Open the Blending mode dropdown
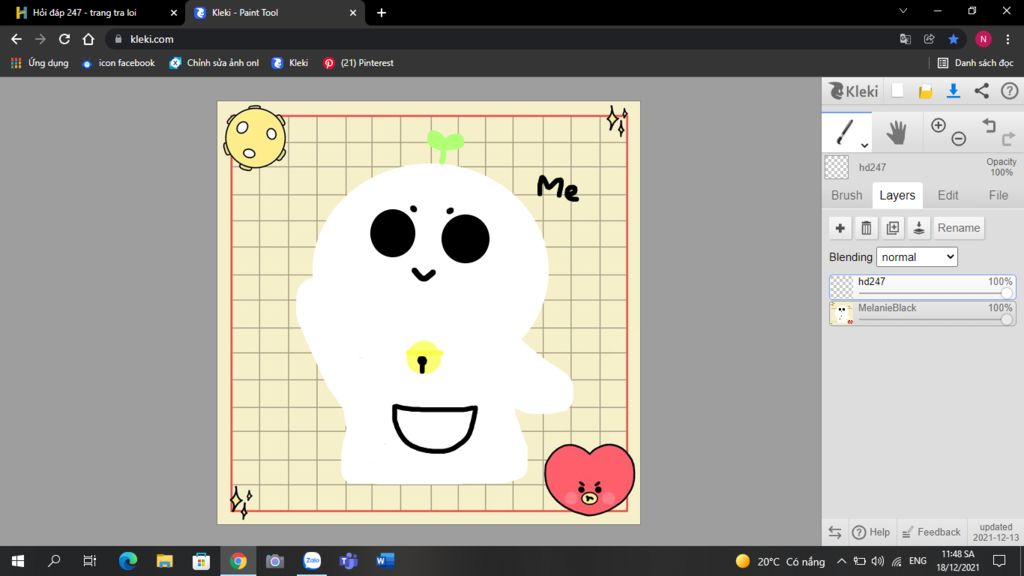This screenshot has width=1024, height=576. click(917, 257)
